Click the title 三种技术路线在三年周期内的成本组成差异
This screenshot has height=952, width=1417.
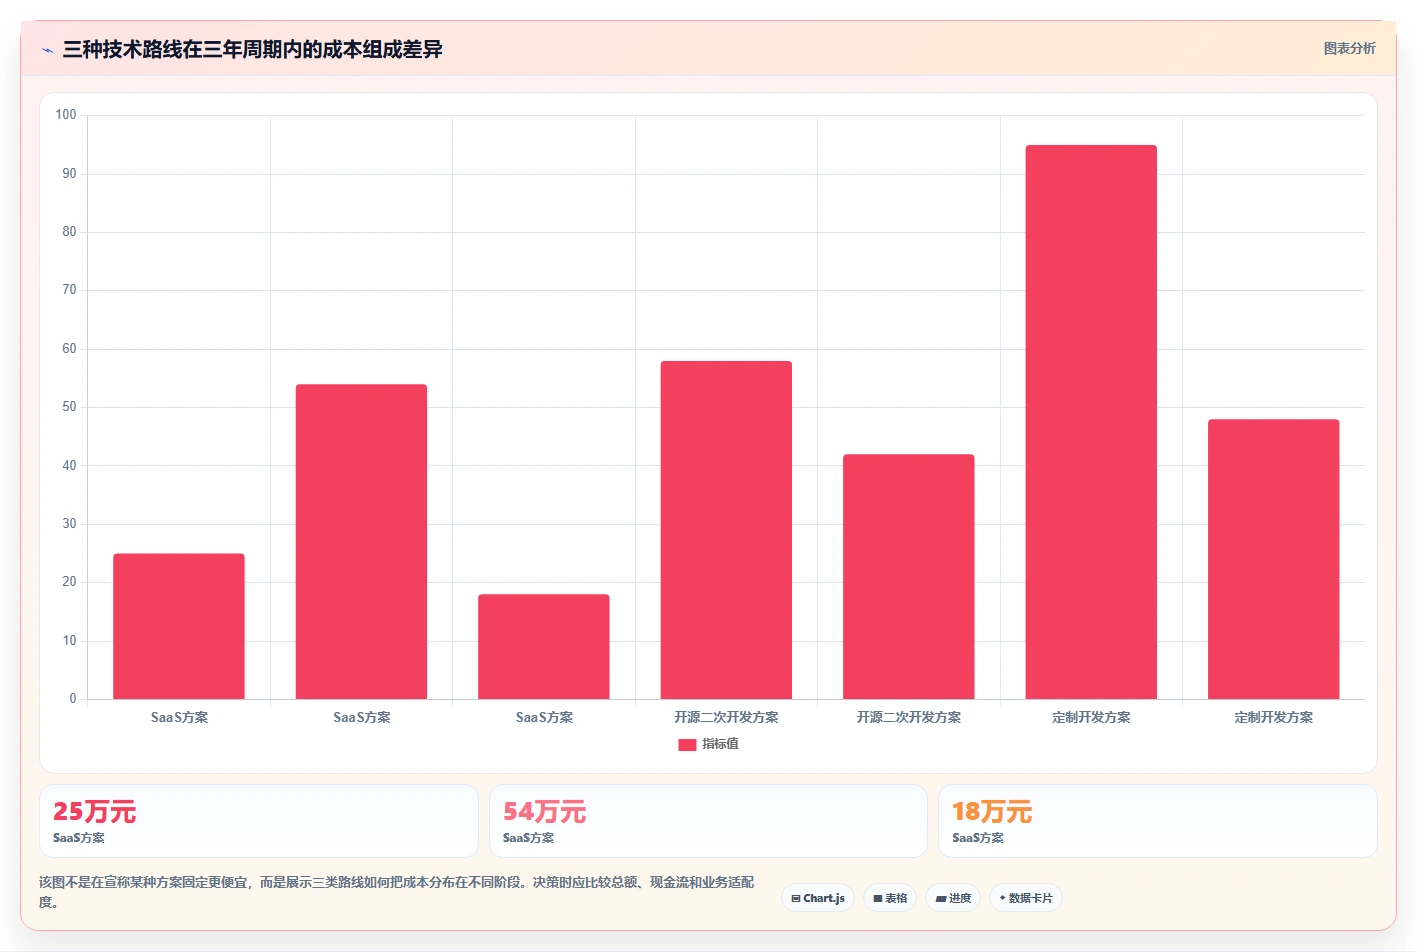click(252, 49)
